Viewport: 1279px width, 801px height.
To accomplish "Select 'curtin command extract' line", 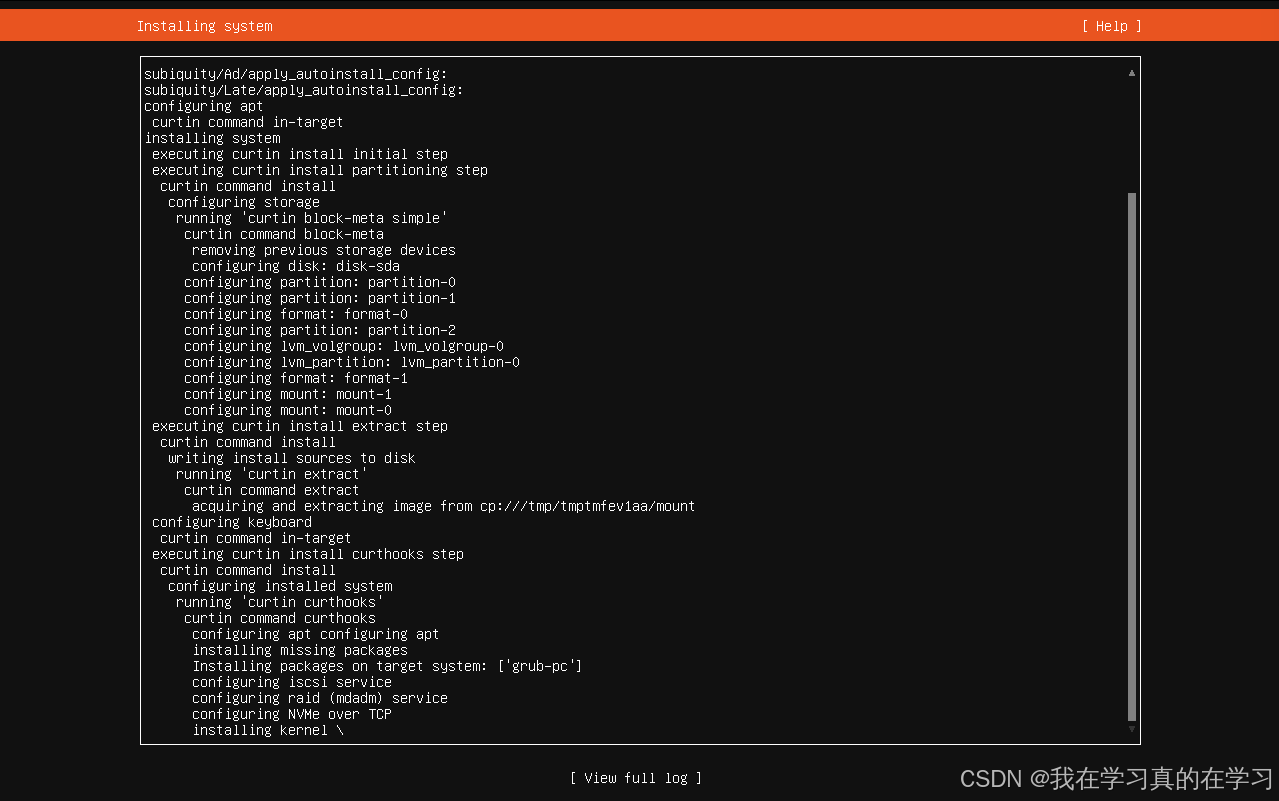I will (x=272, y=490).
